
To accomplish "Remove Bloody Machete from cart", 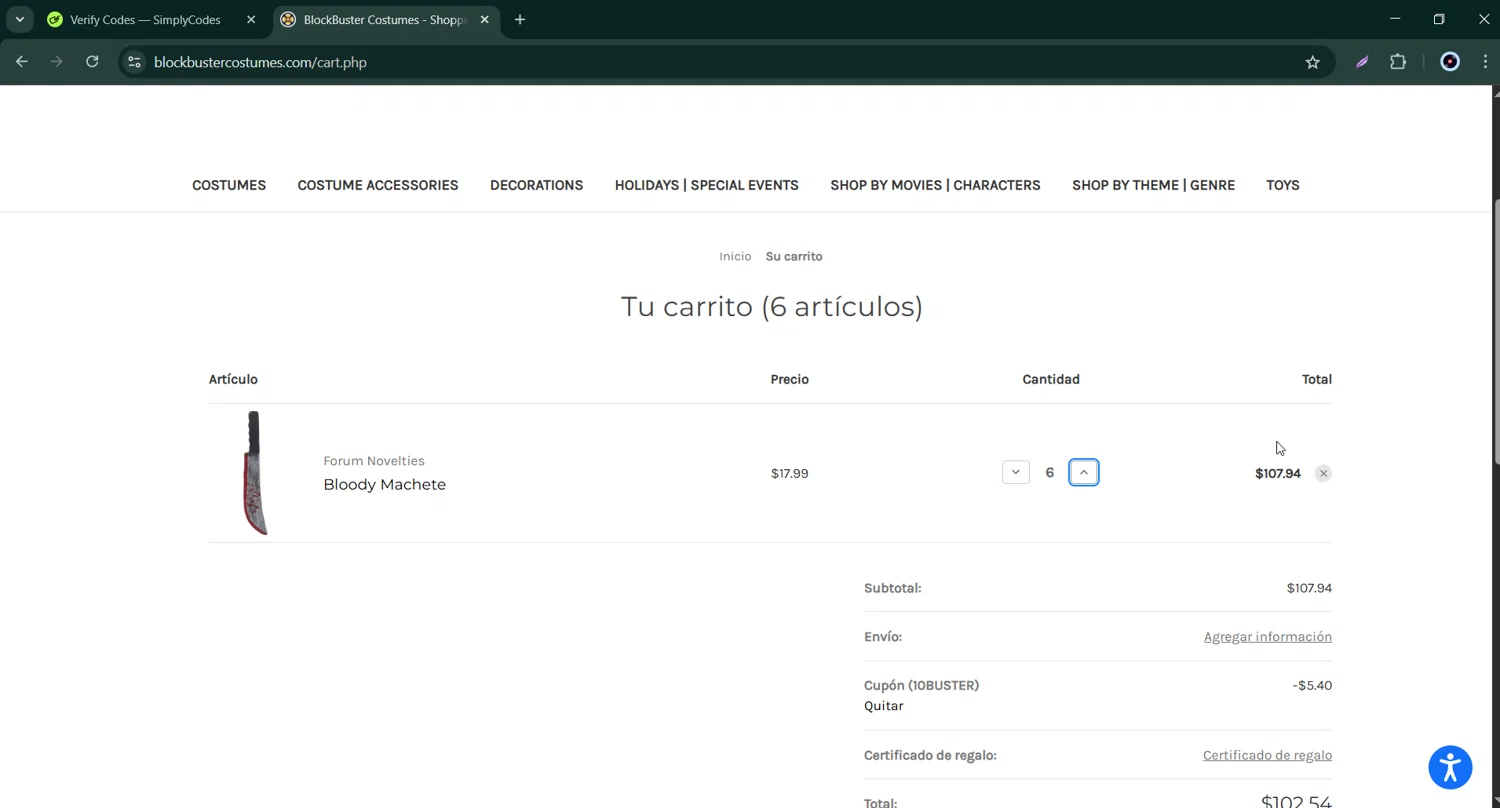I will (1323, 473).
